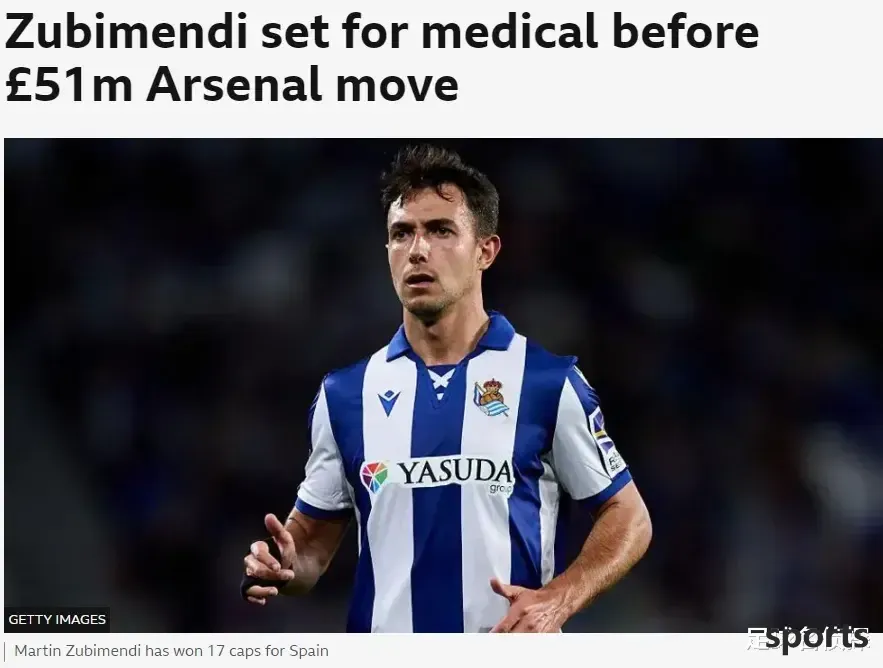883x668 pixels.
Task: Select the word 'Arsenal' in the headline
Action: tap(234, 84)
